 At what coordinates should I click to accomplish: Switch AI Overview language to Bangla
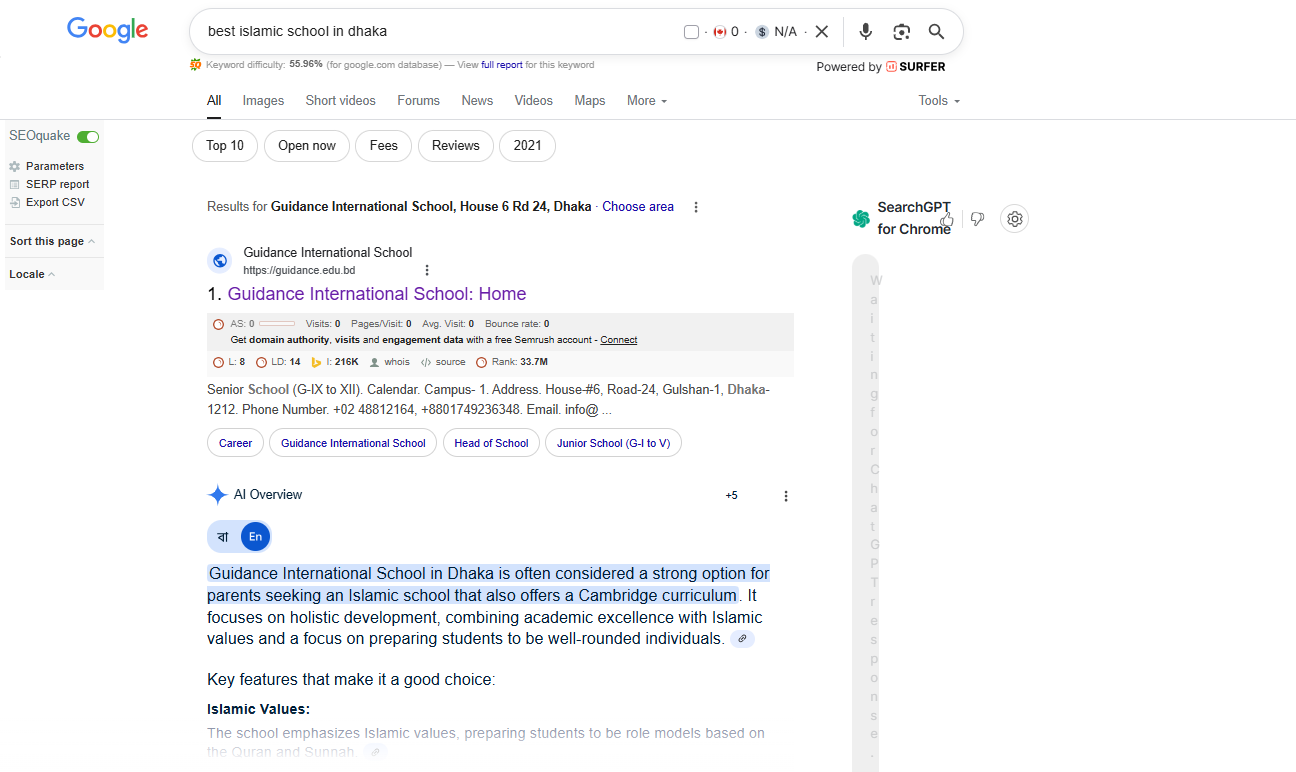click(x=223, y=537)
